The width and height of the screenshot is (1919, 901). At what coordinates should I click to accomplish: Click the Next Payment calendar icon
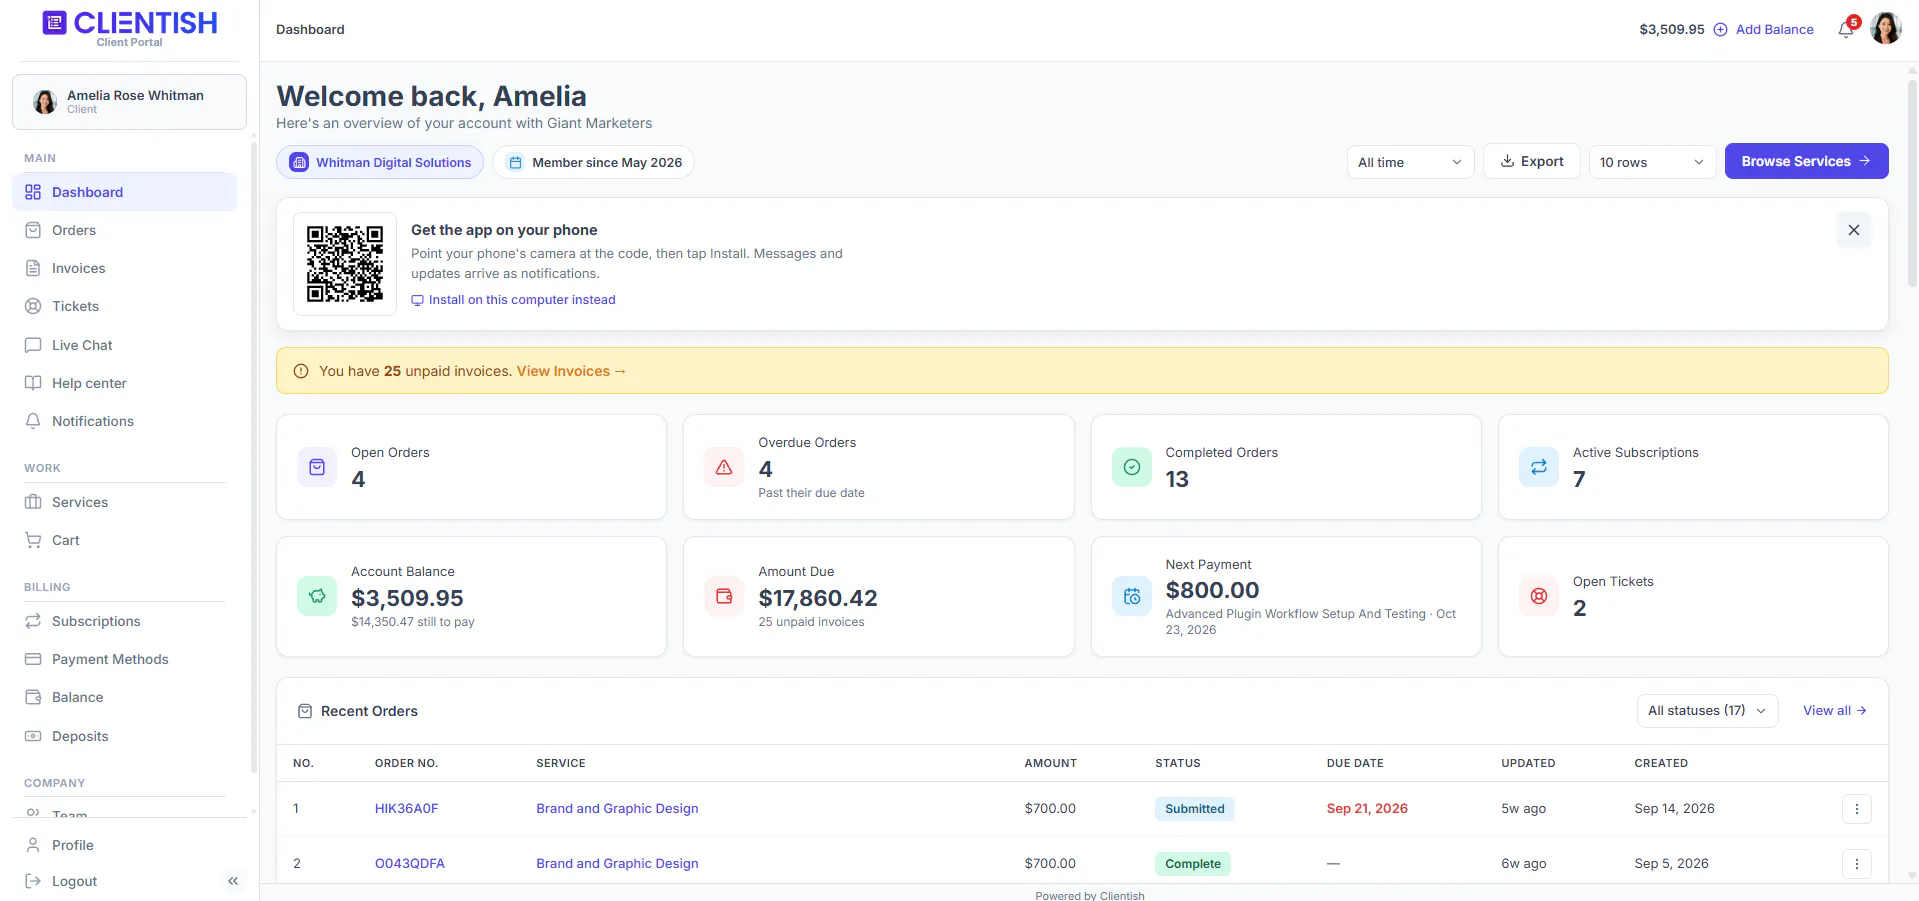pos(1131,596)
